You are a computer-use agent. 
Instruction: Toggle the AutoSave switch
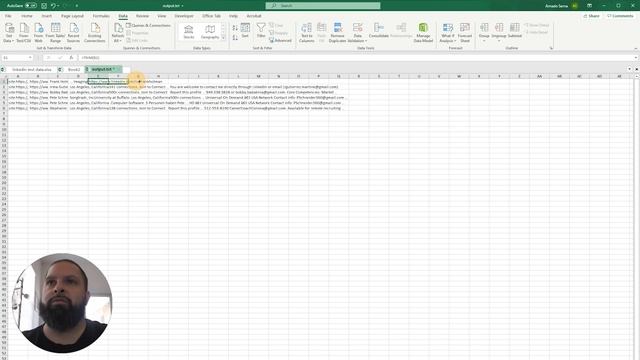coord(31,6)
